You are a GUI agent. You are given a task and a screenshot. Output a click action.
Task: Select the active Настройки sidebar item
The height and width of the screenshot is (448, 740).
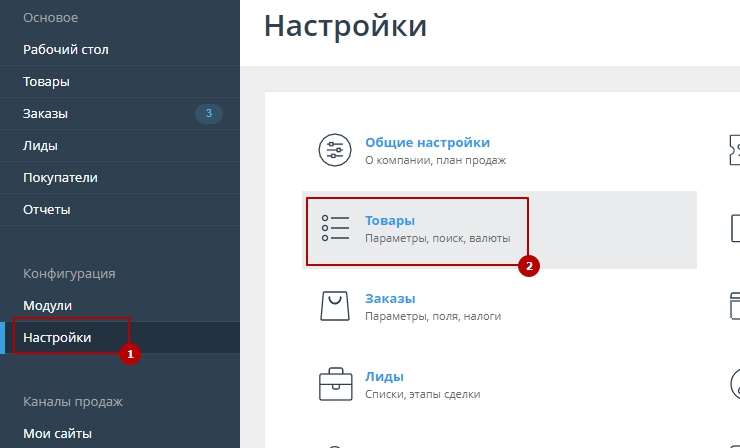(57, 338)
